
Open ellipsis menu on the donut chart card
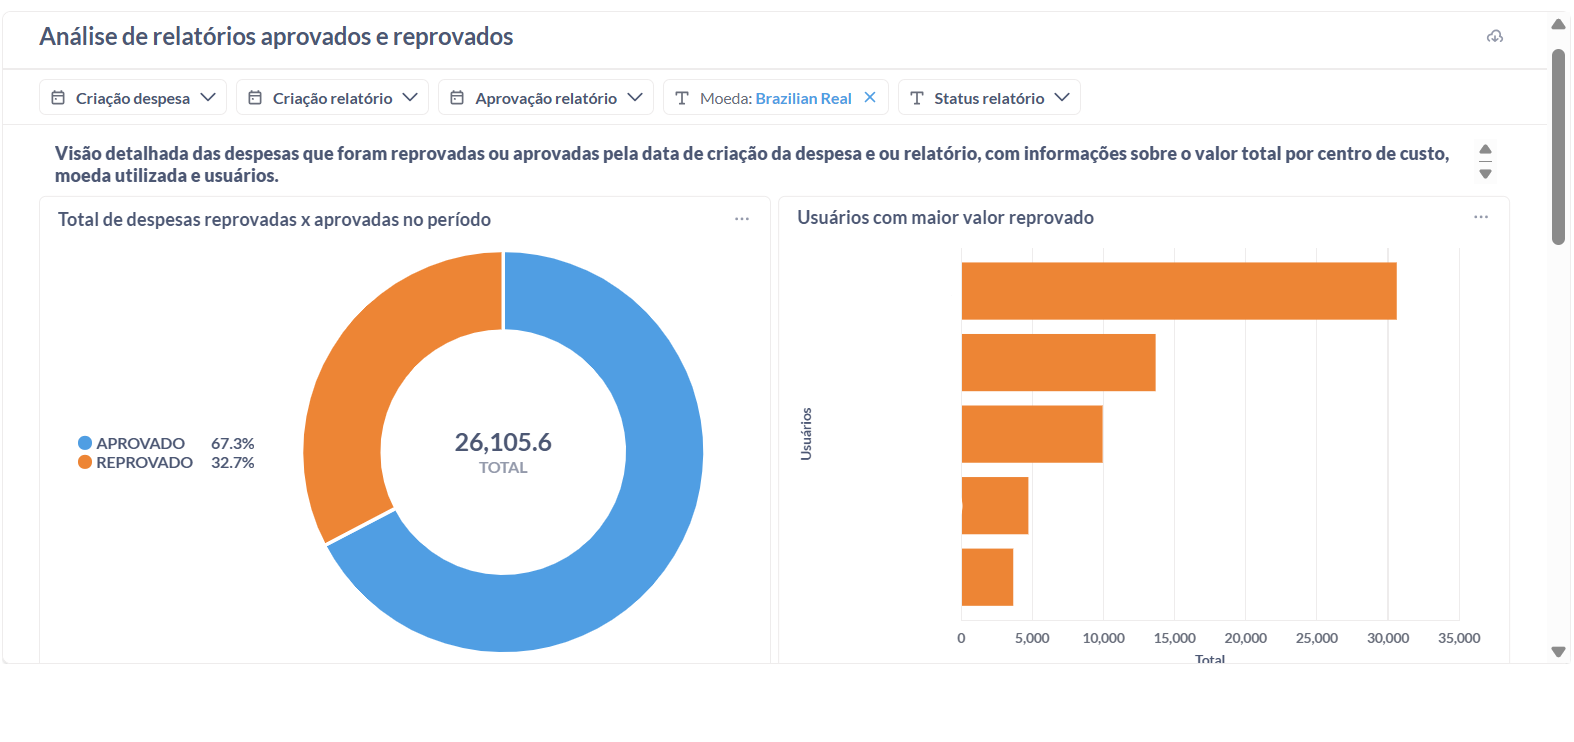[742, 219]
